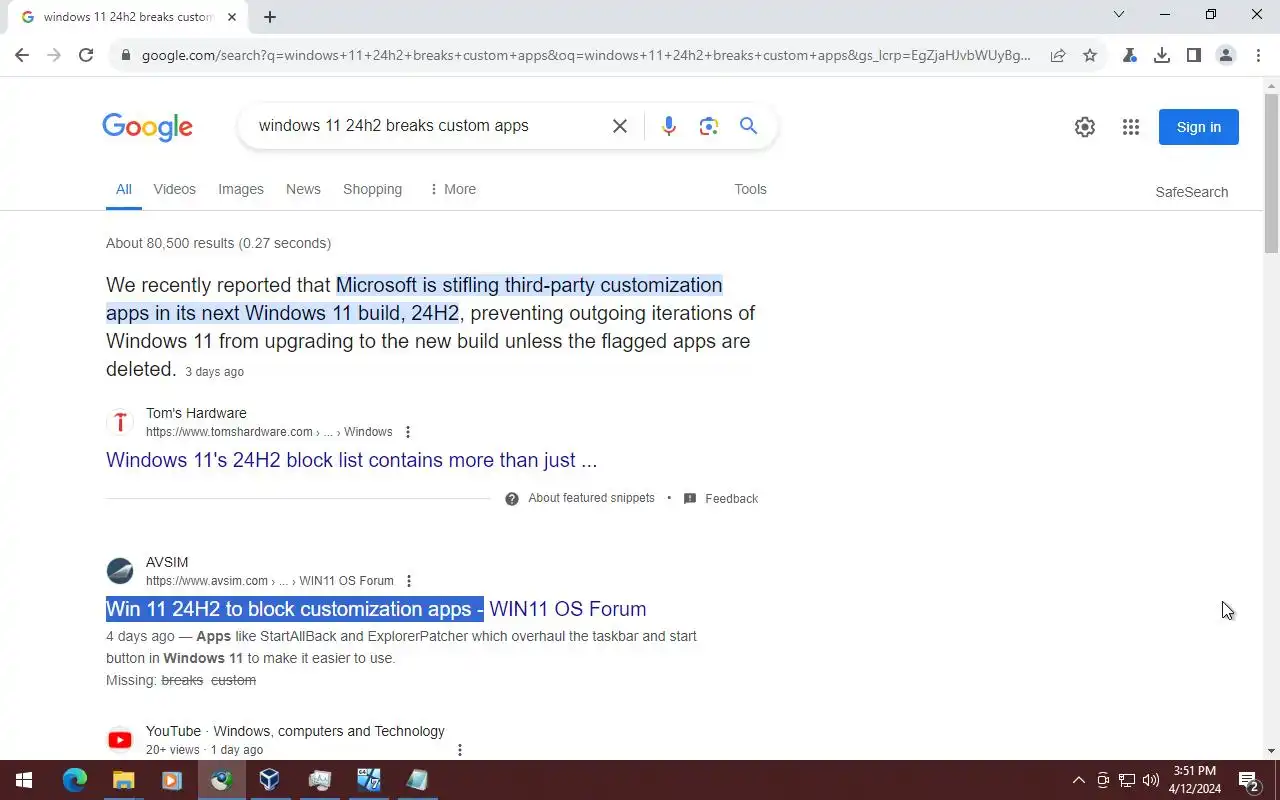Screen dimensions: 1280x800
Task: Open more options for the AVSIM result
Action: point(408,581)
